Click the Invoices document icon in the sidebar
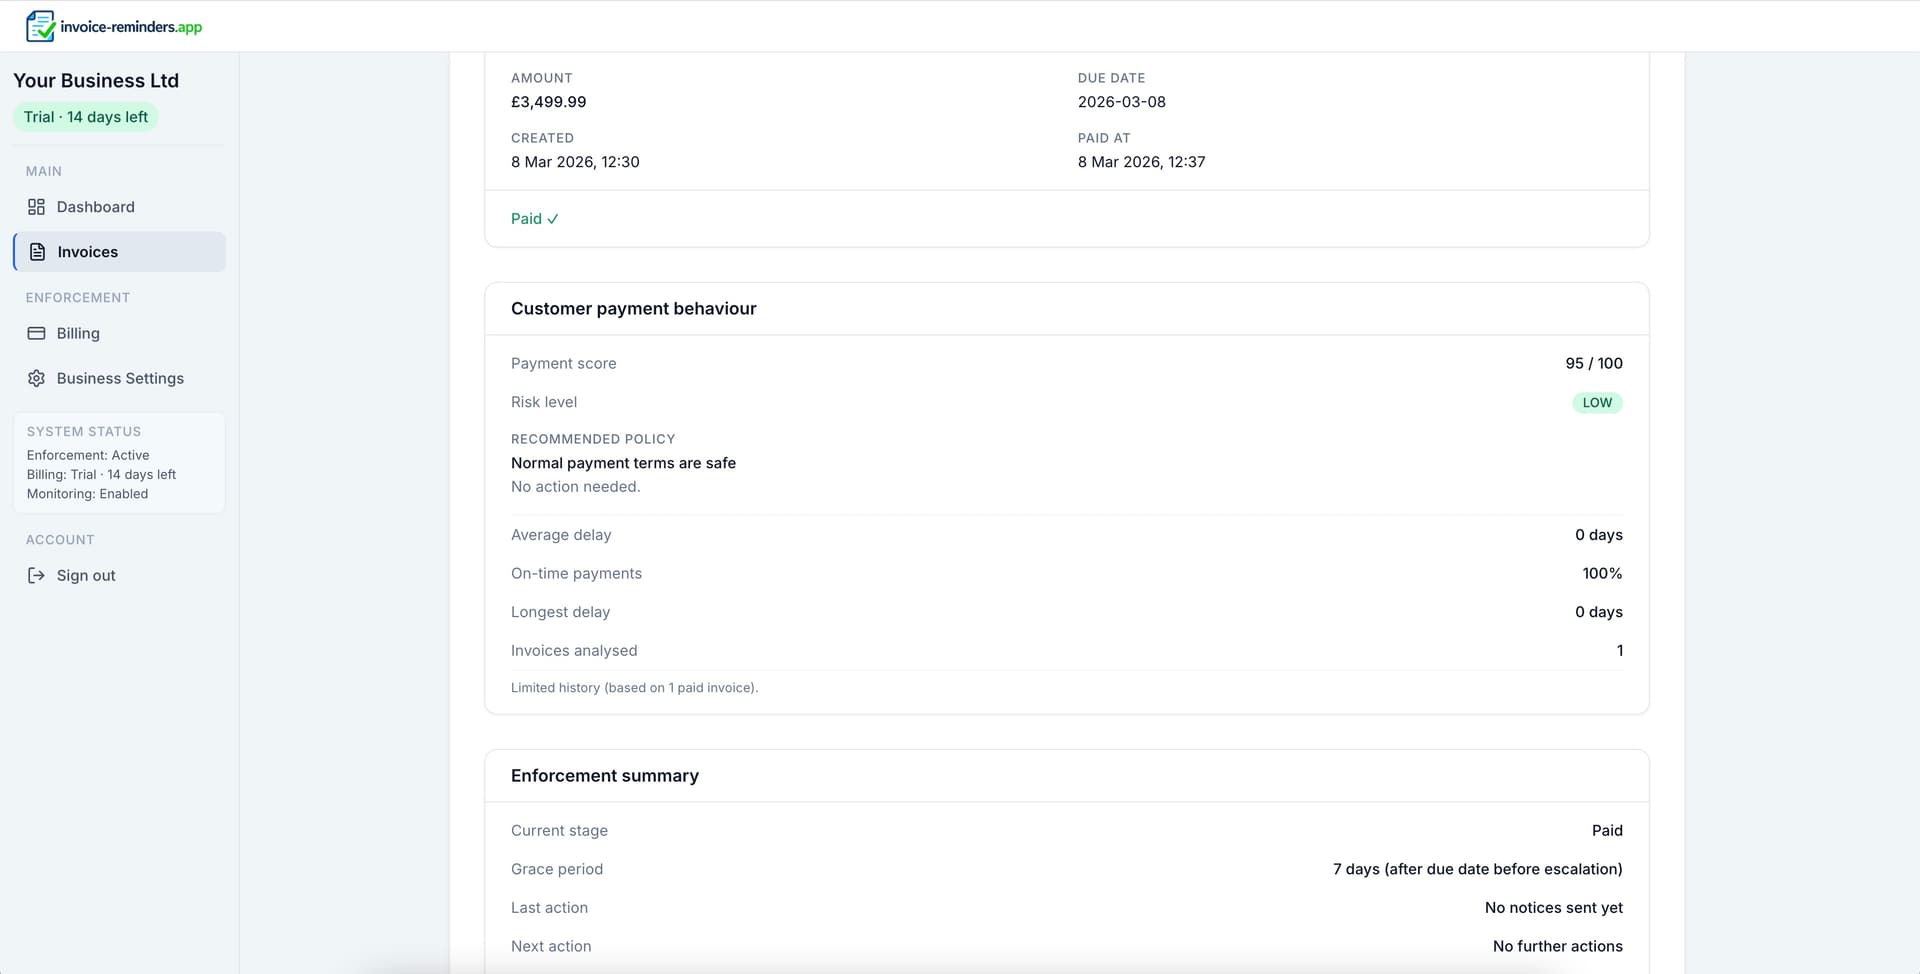 pos(36,252)
